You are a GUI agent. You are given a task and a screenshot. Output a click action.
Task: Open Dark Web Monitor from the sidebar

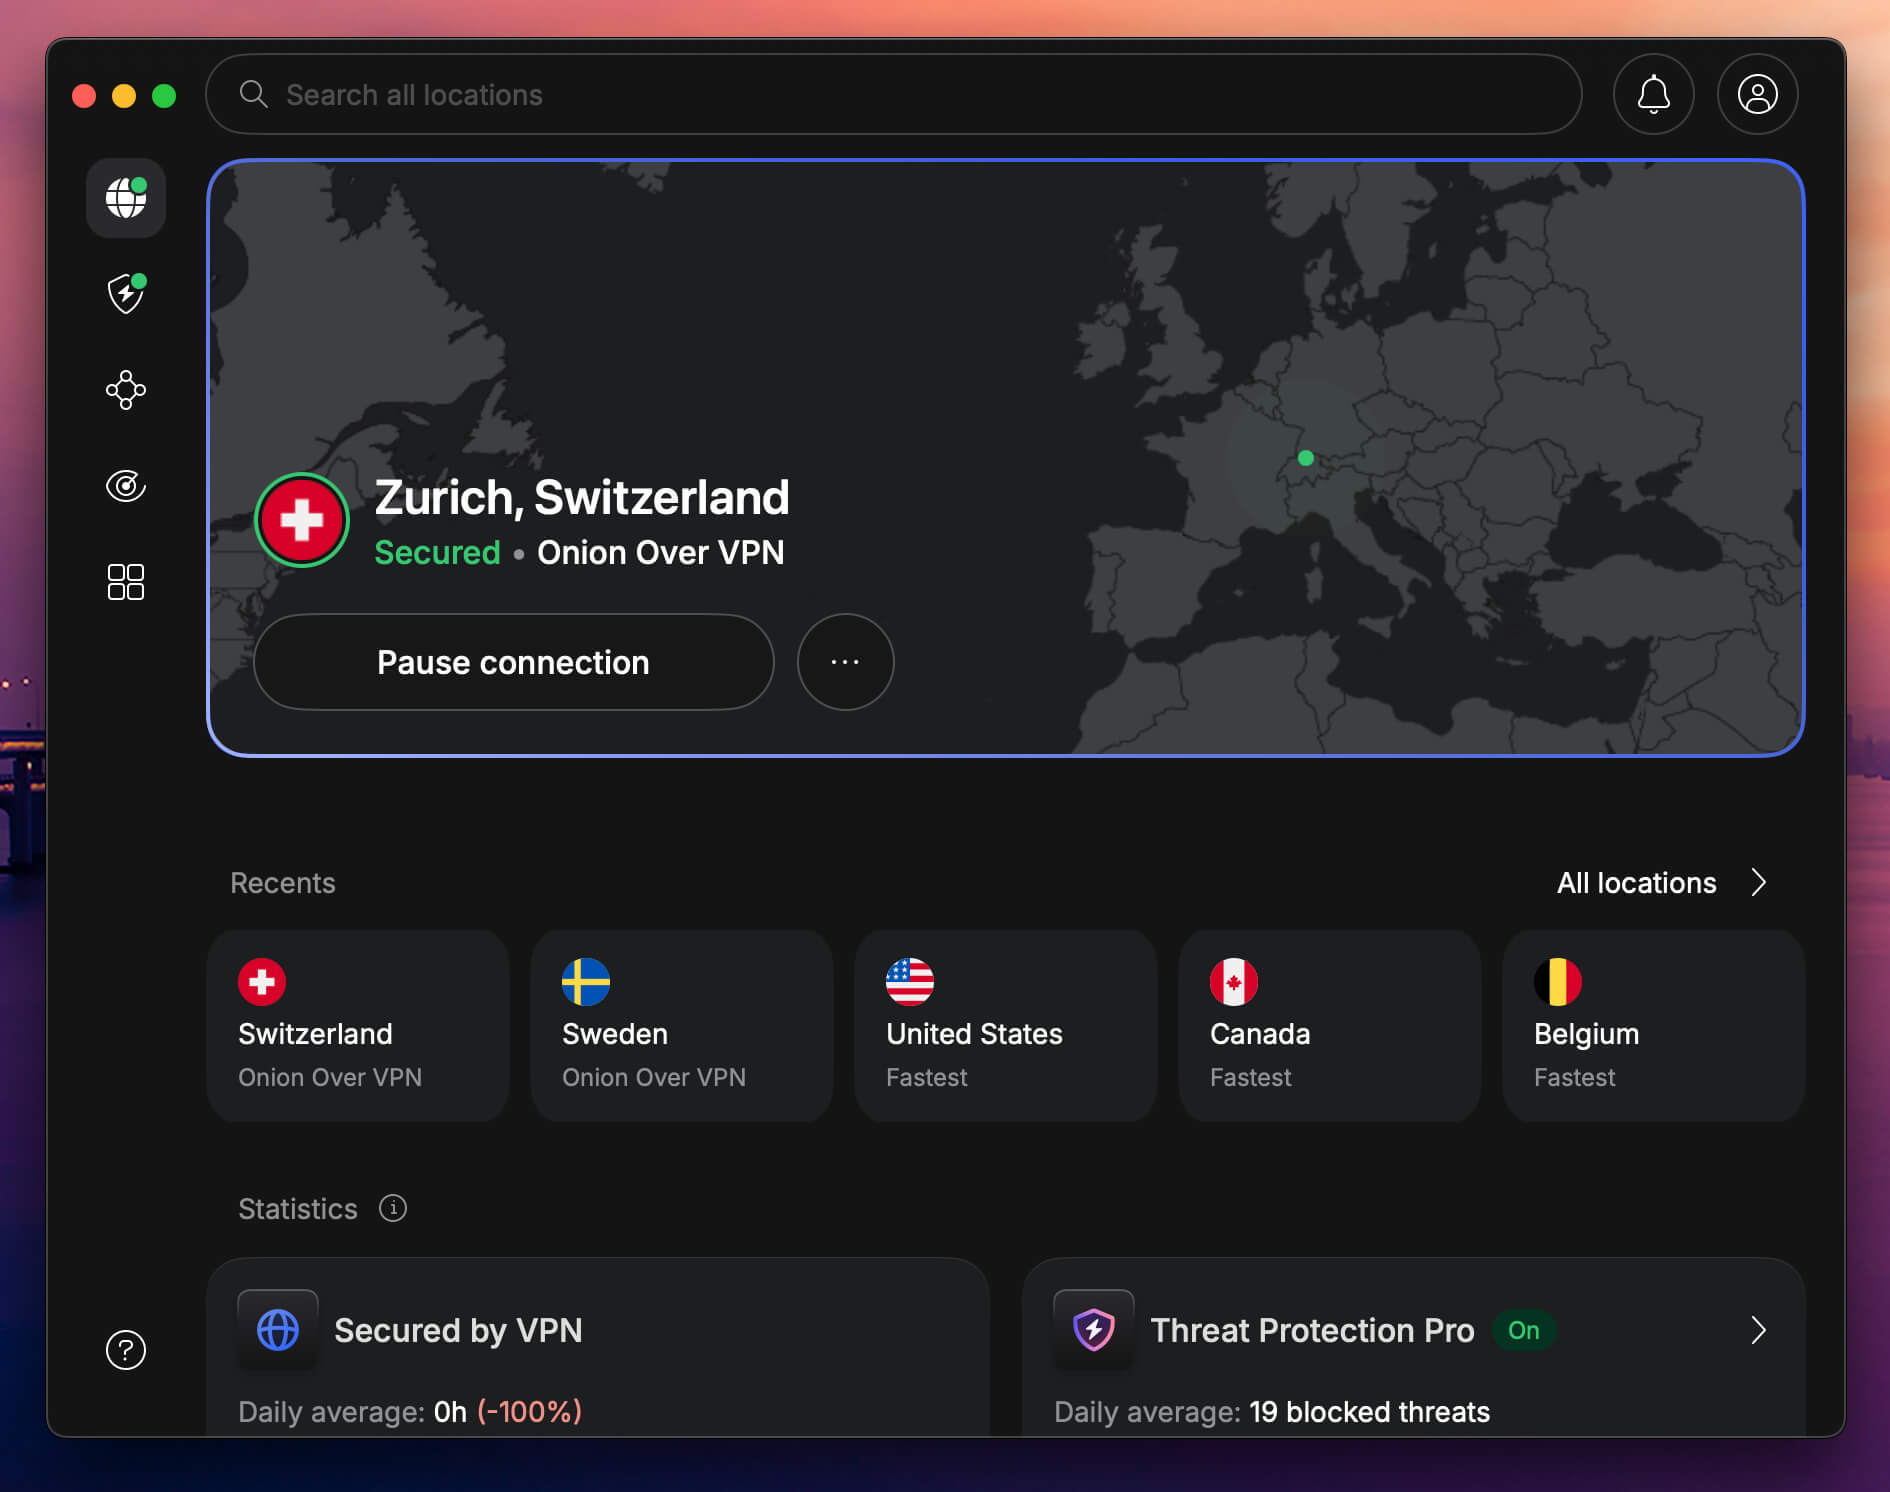125,486
